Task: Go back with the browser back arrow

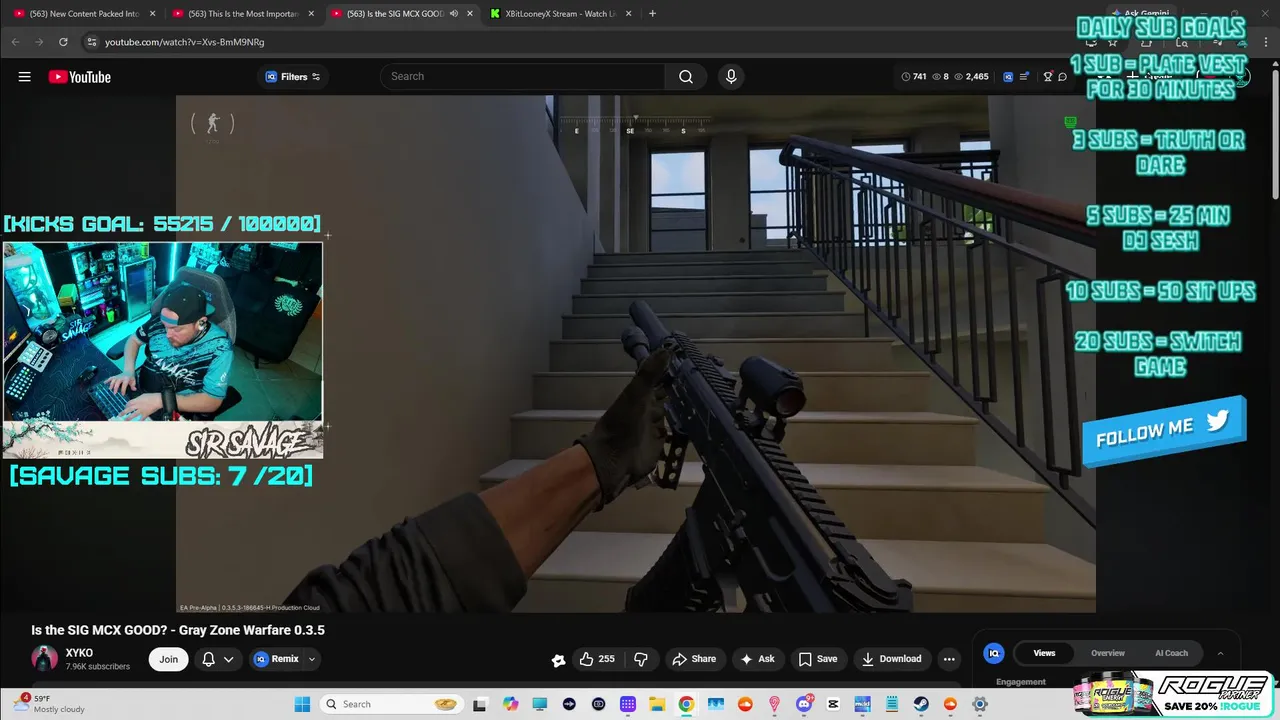Action: coord(15,42)
